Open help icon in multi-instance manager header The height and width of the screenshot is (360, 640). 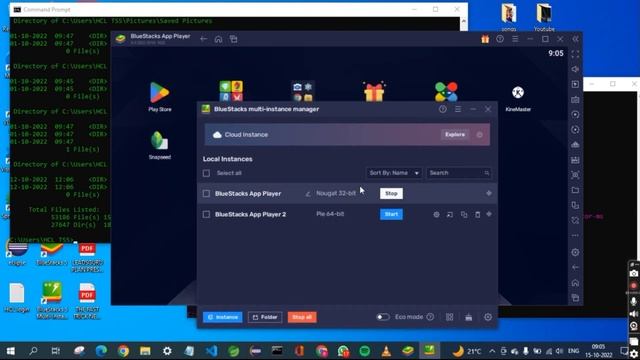point(443,109)
